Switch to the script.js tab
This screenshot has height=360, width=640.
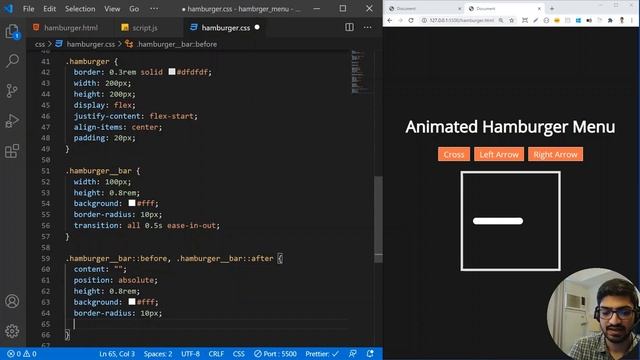point(145,27)
